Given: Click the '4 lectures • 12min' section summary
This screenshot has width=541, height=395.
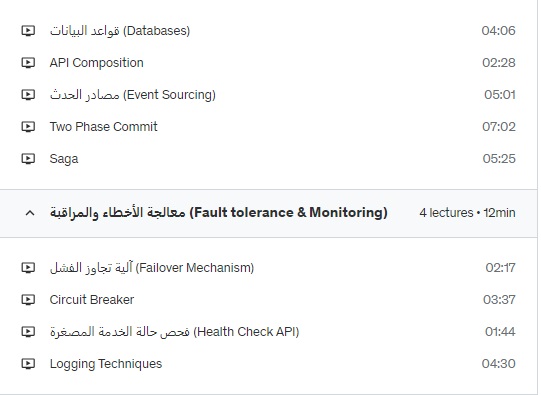Looking at the screenshot, I should point(468,213).
